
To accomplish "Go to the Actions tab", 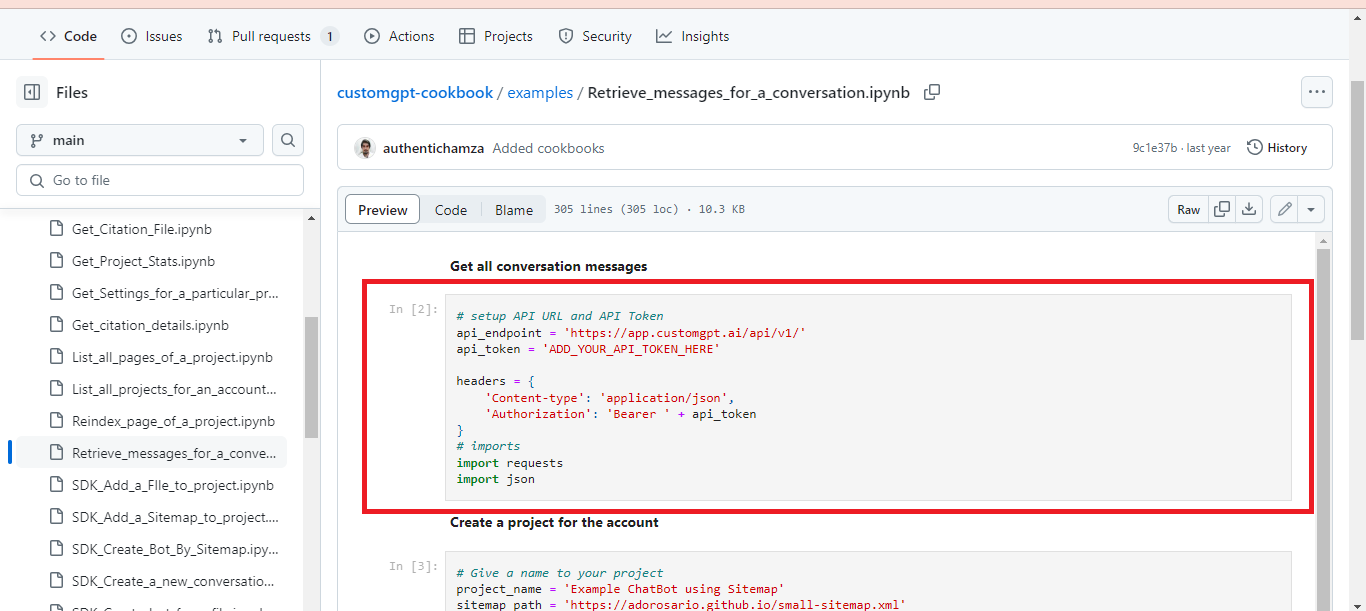I will (x=399, y=35).
